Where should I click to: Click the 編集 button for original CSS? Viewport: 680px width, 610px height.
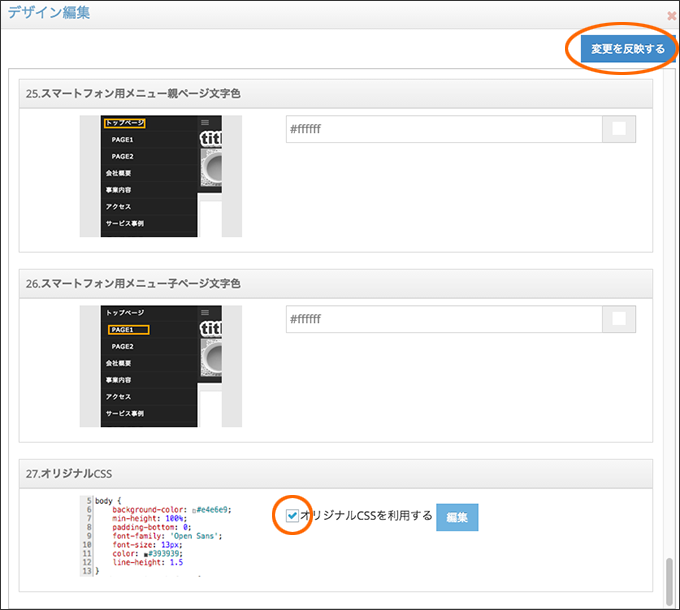(457, 517)
